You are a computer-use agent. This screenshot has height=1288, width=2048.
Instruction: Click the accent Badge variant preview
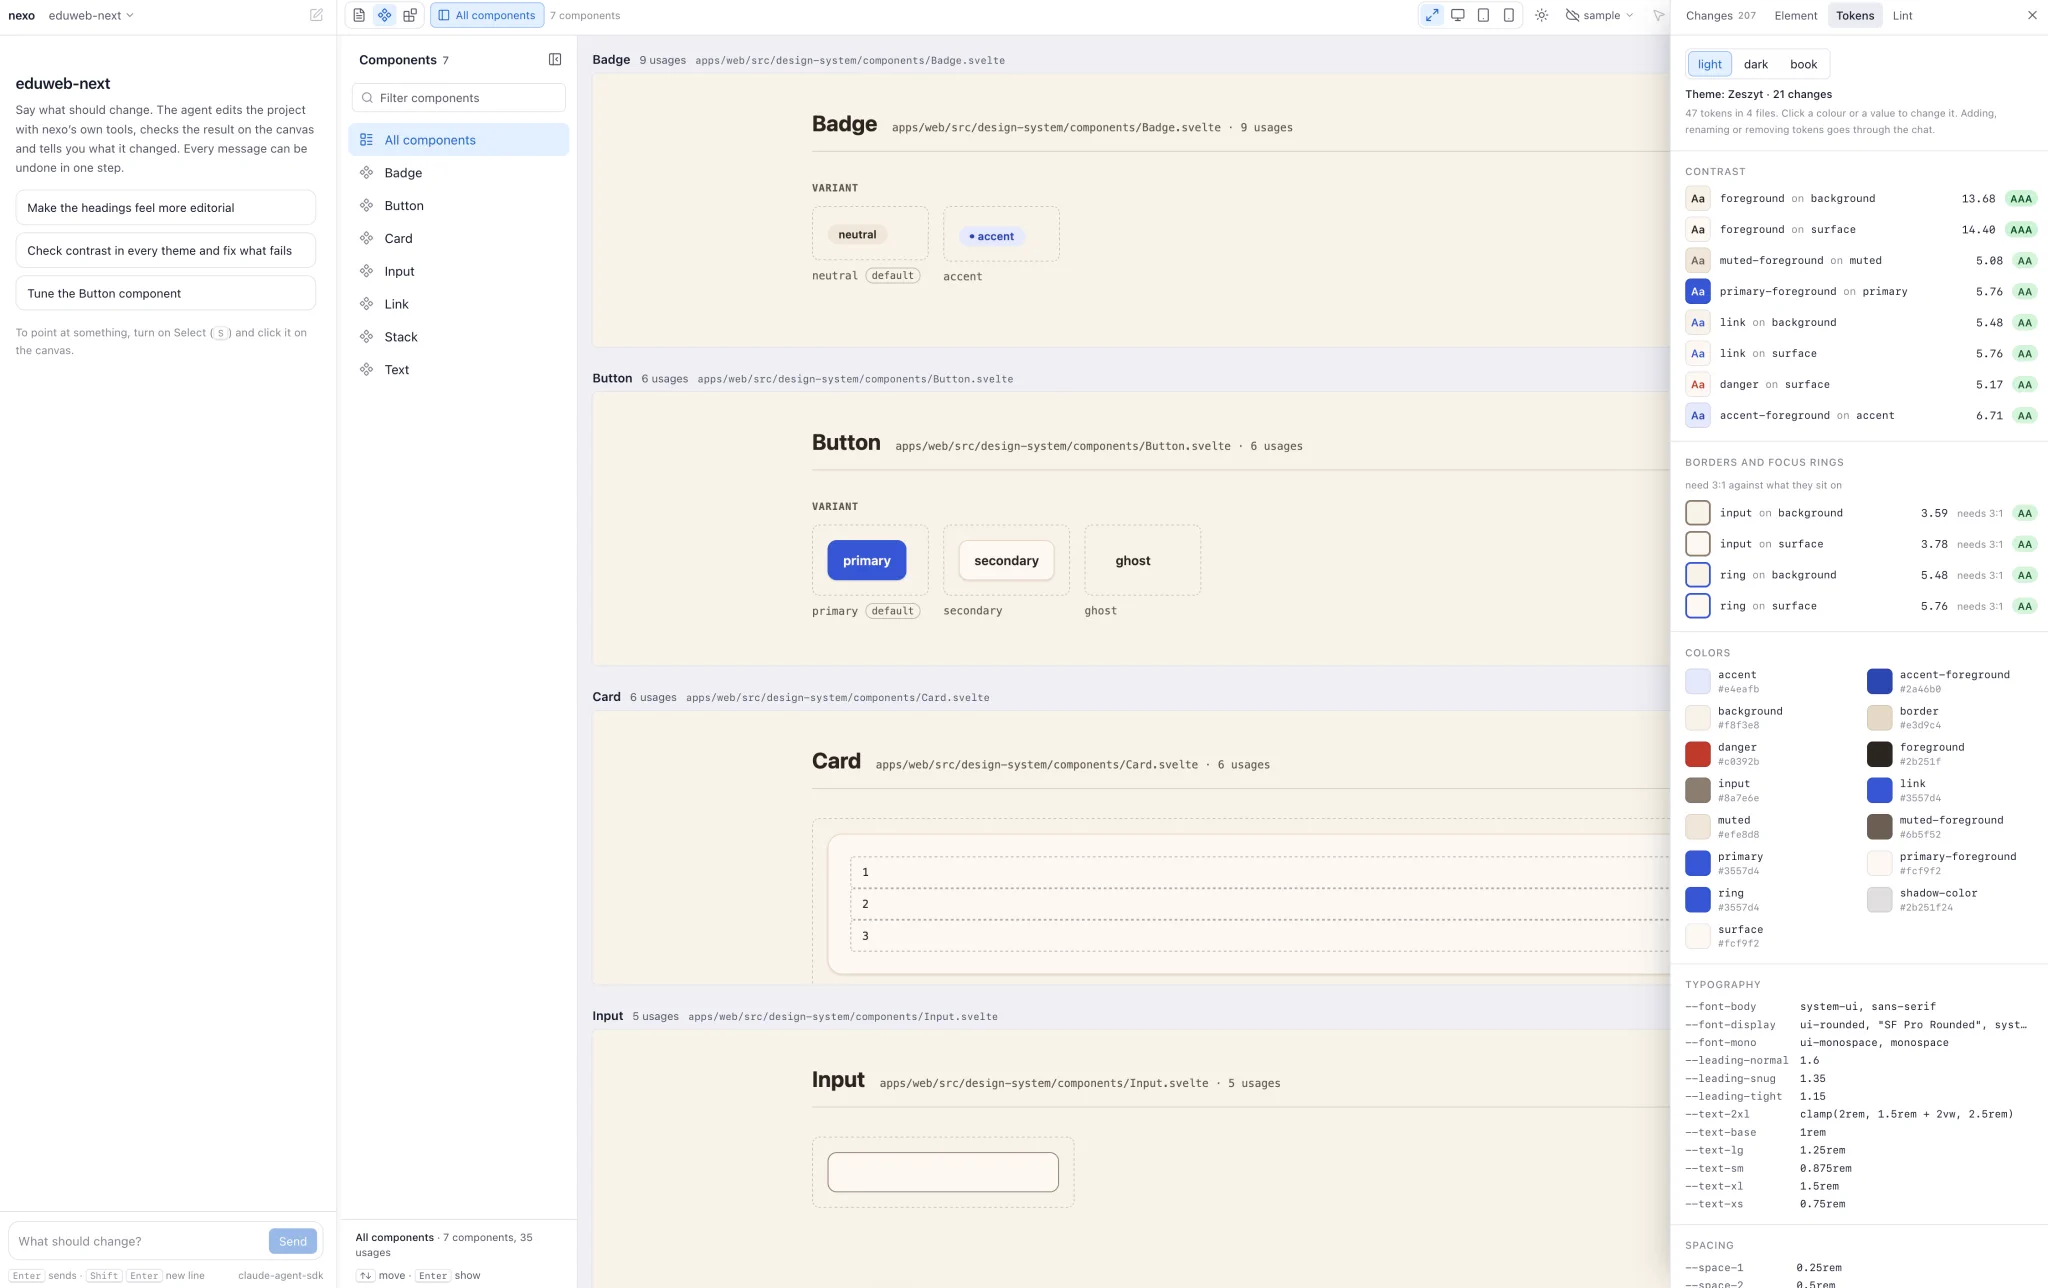point(991,237)
